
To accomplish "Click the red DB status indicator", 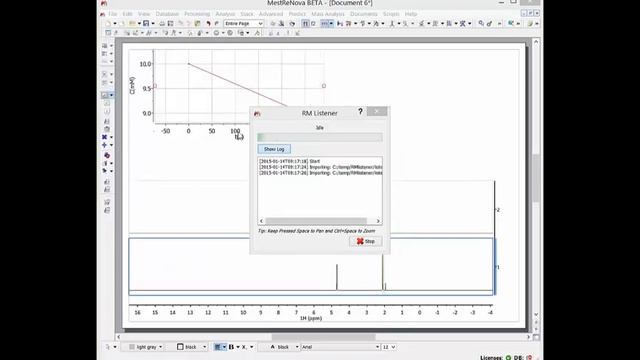I will click(529, 358).
